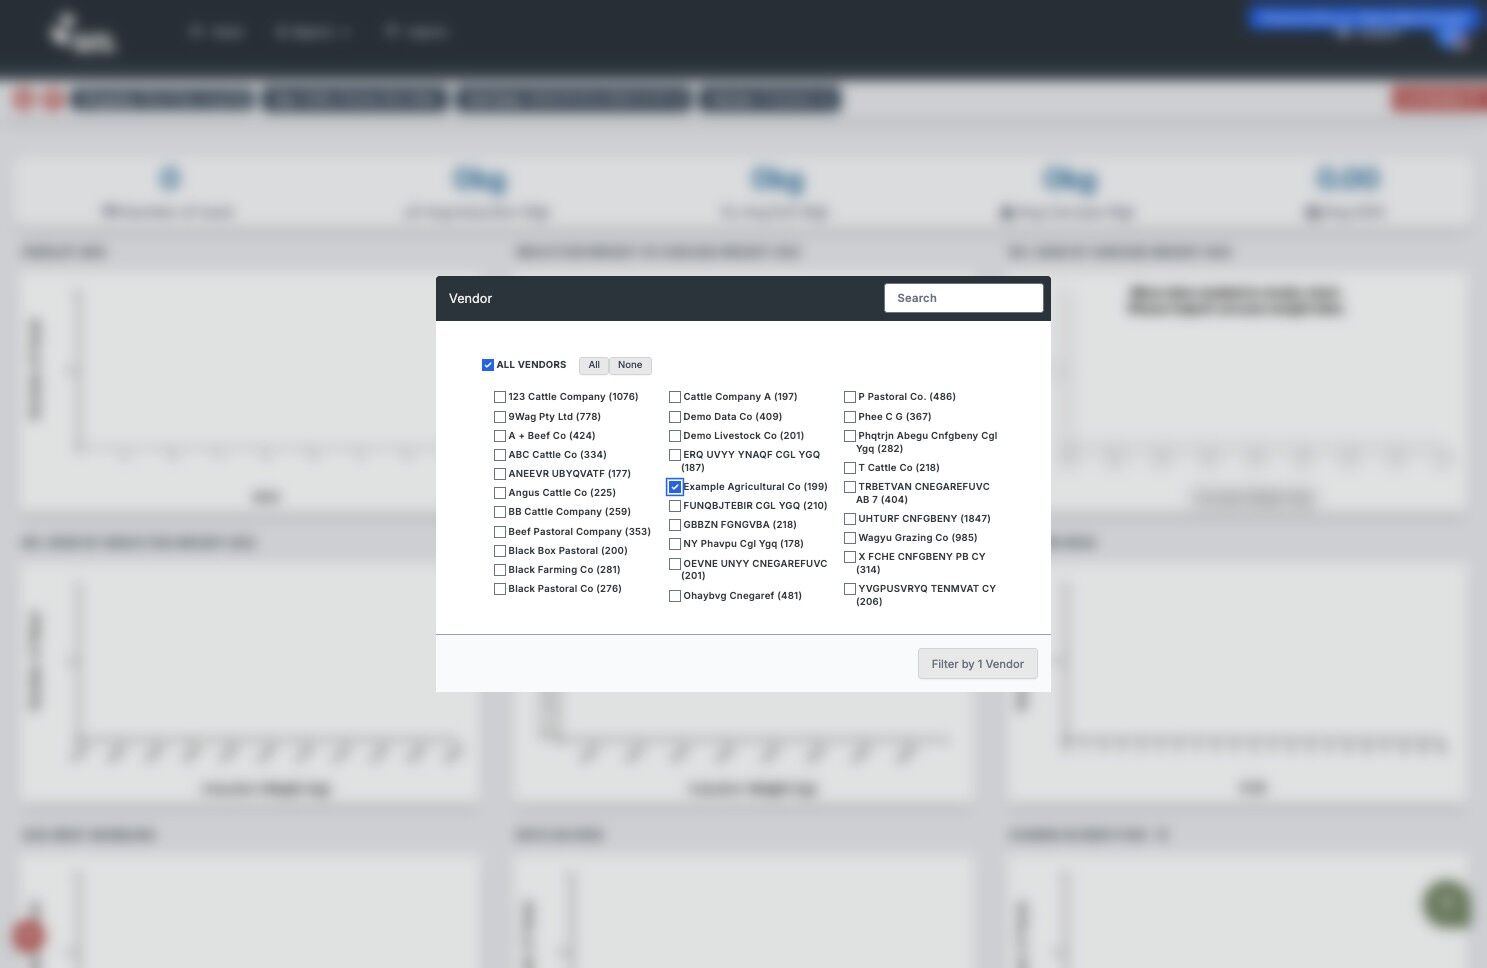
Task: Select UHTURF CNFGBENY (1847) checkbox
Action: [x=850, y=519]
